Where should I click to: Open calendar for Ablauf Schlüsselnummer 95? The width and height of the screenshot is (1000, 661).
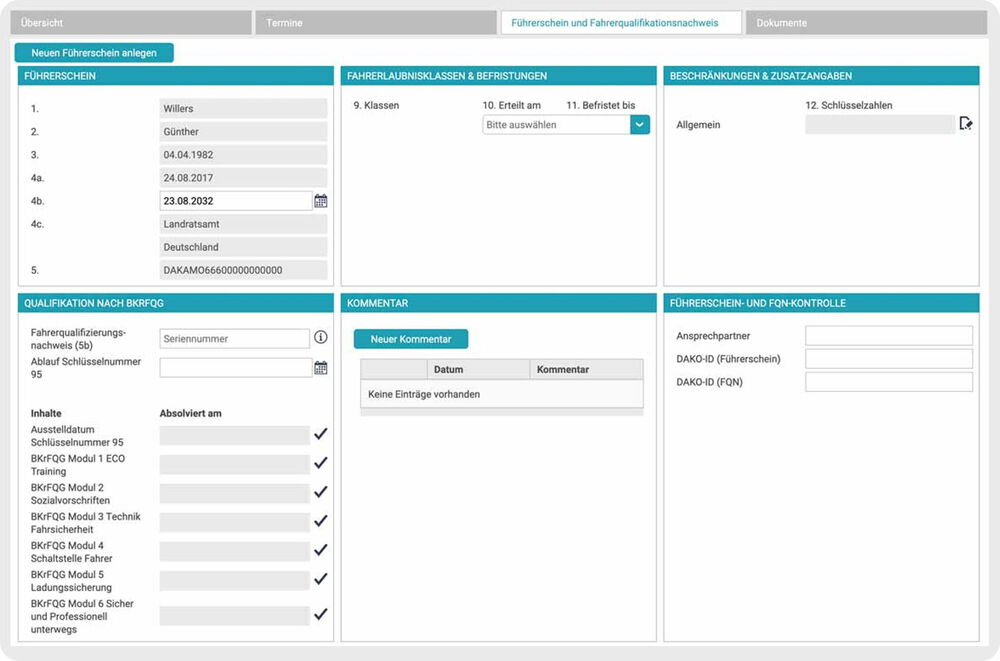pos(321,368)
